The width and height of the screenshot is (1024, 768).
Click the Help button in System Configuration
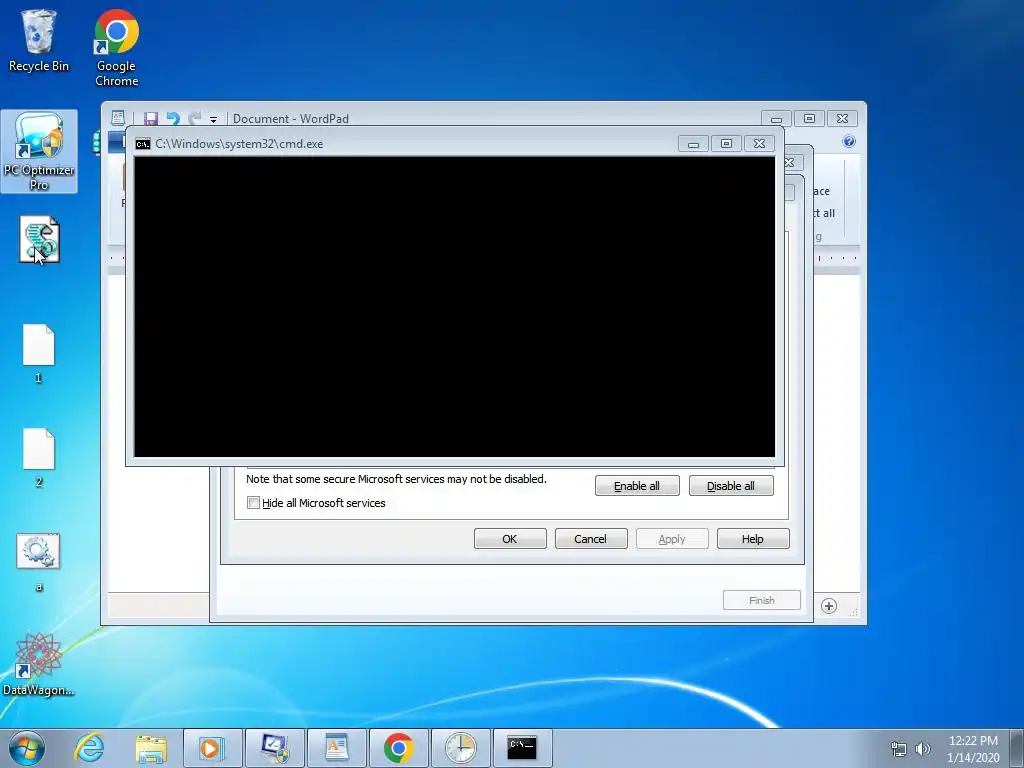[752, 539]
